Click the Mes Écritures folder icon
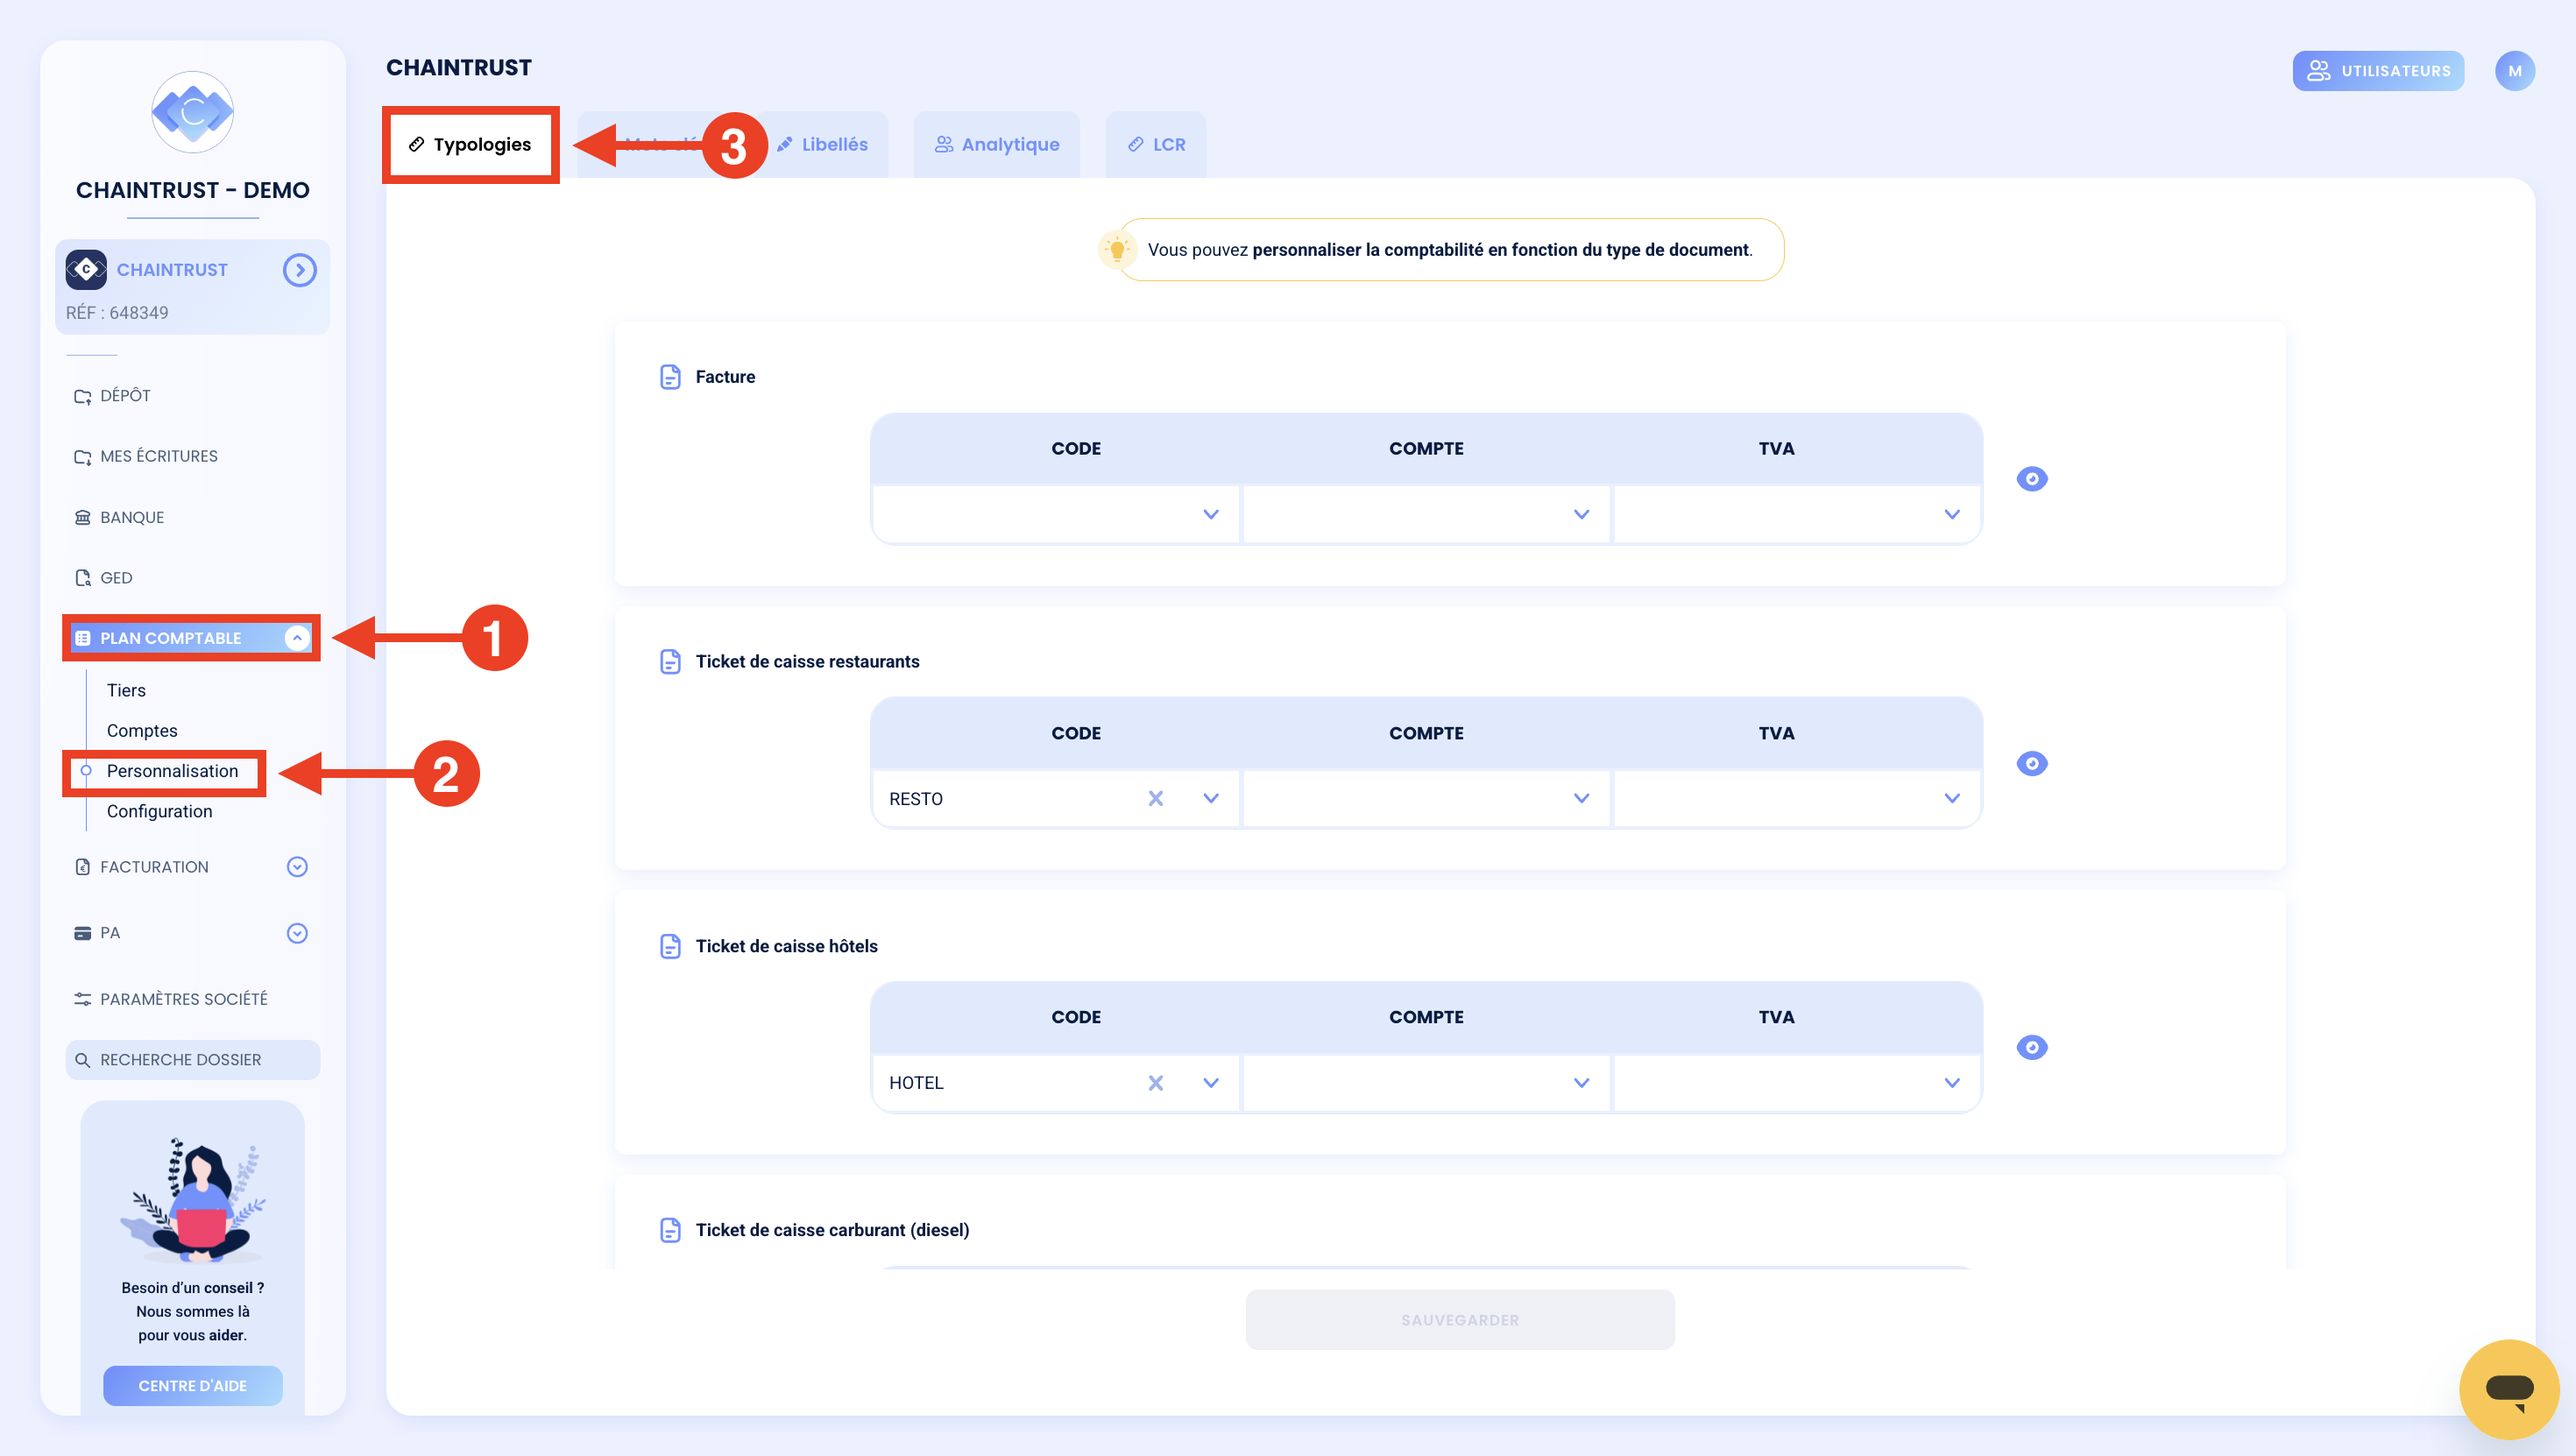This screenshot has height=1456, width=2576. click(83, 457)
